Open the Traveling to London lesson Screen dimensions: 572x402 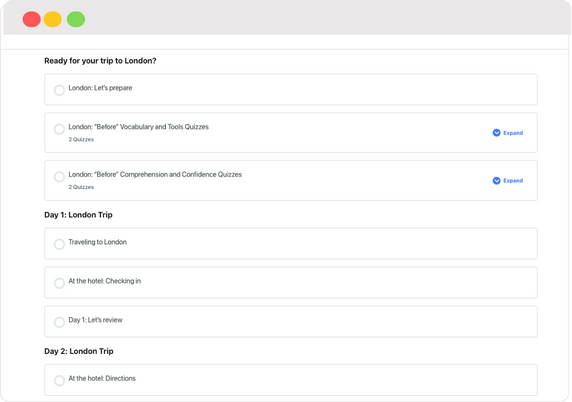click(97, 242)
